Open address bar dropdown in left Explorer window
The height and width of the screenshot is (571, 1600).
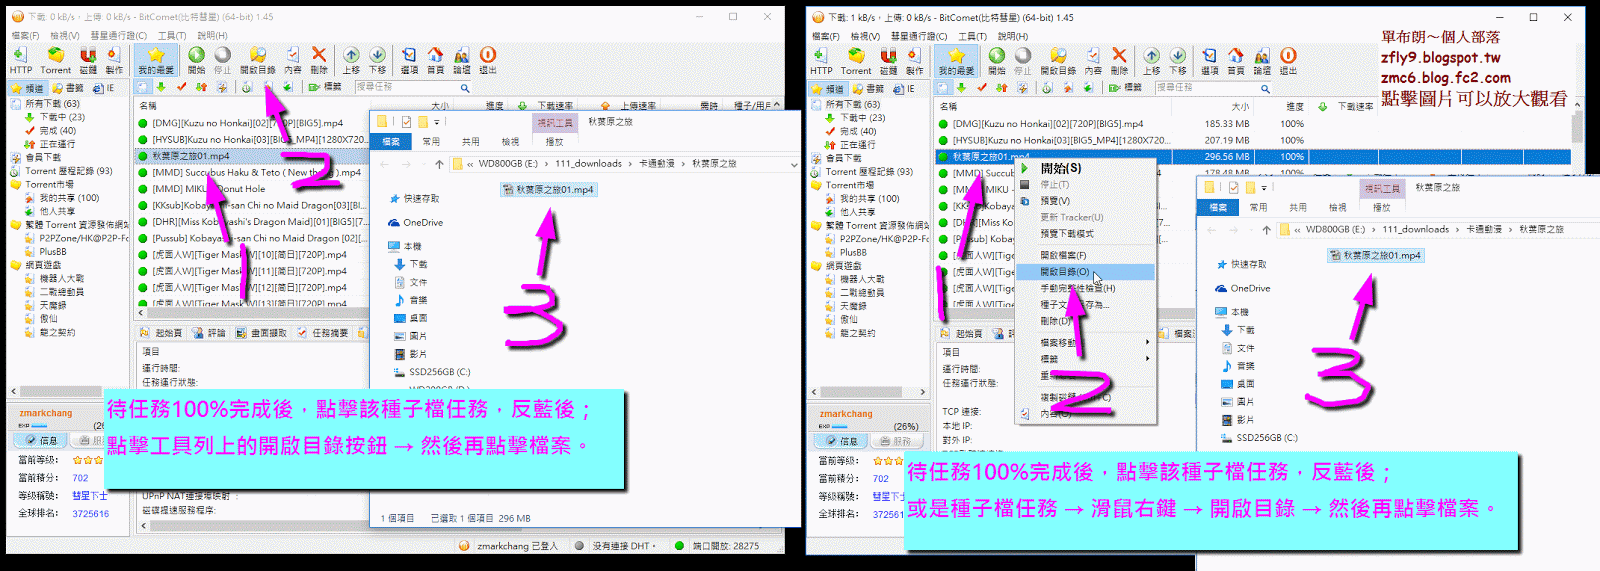pos(794,164)
